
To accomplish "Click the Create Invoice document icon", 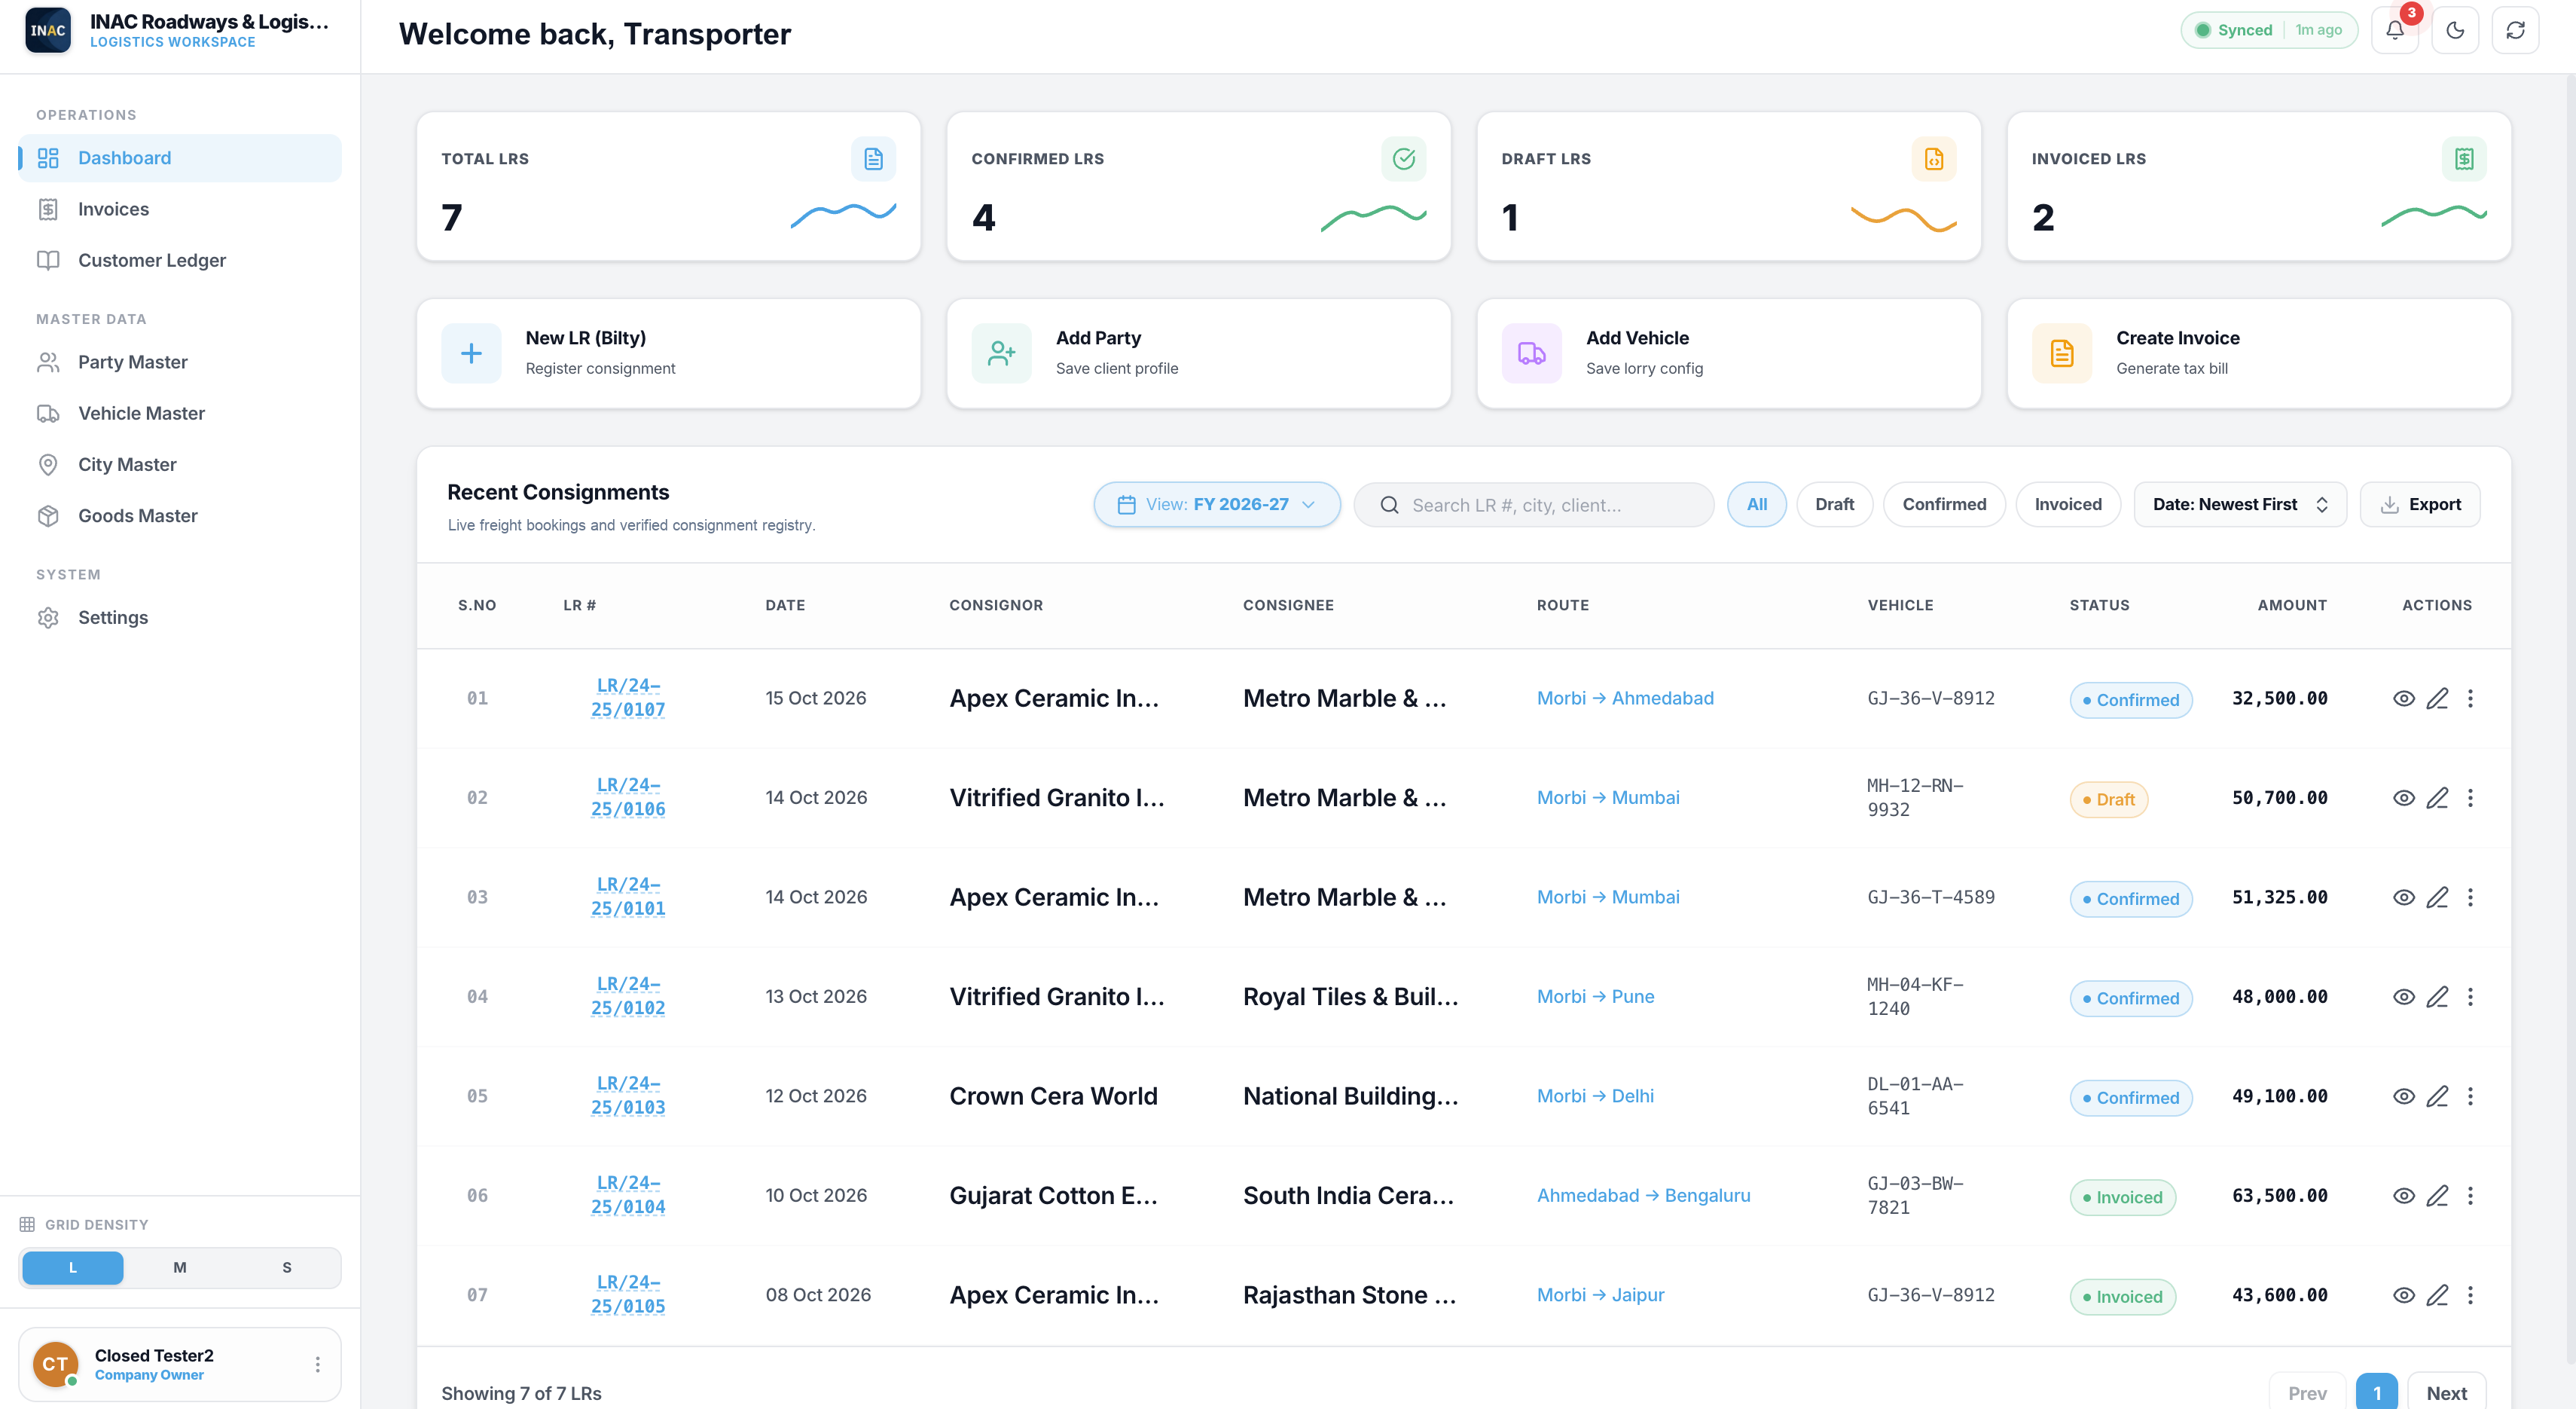I will pyautogui.click(x=2061, y=353).
